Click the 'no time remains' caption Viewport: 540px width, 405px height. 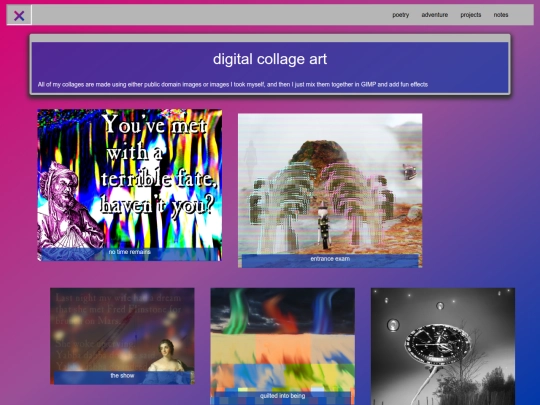pyautogui.click(x=129, y=252)
